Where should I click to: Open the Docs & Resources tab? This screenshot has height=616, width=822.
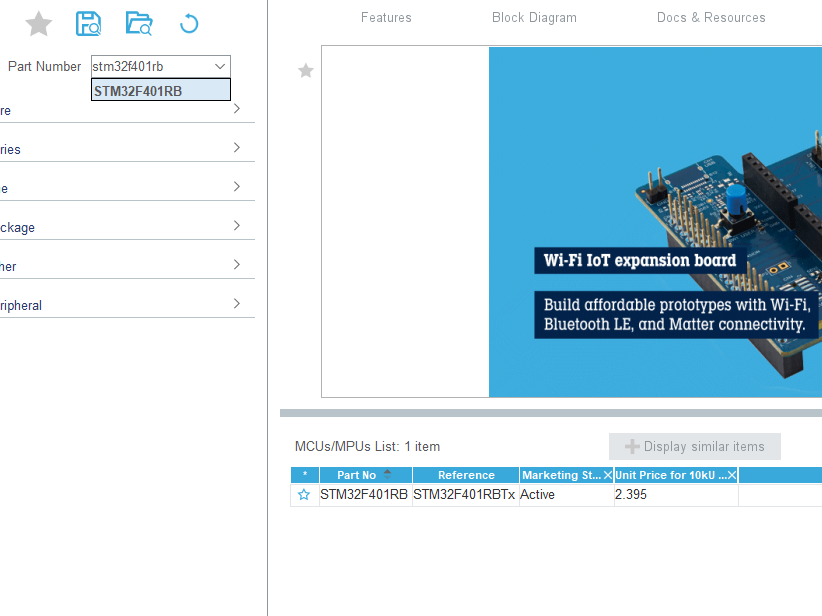(711, 17)
